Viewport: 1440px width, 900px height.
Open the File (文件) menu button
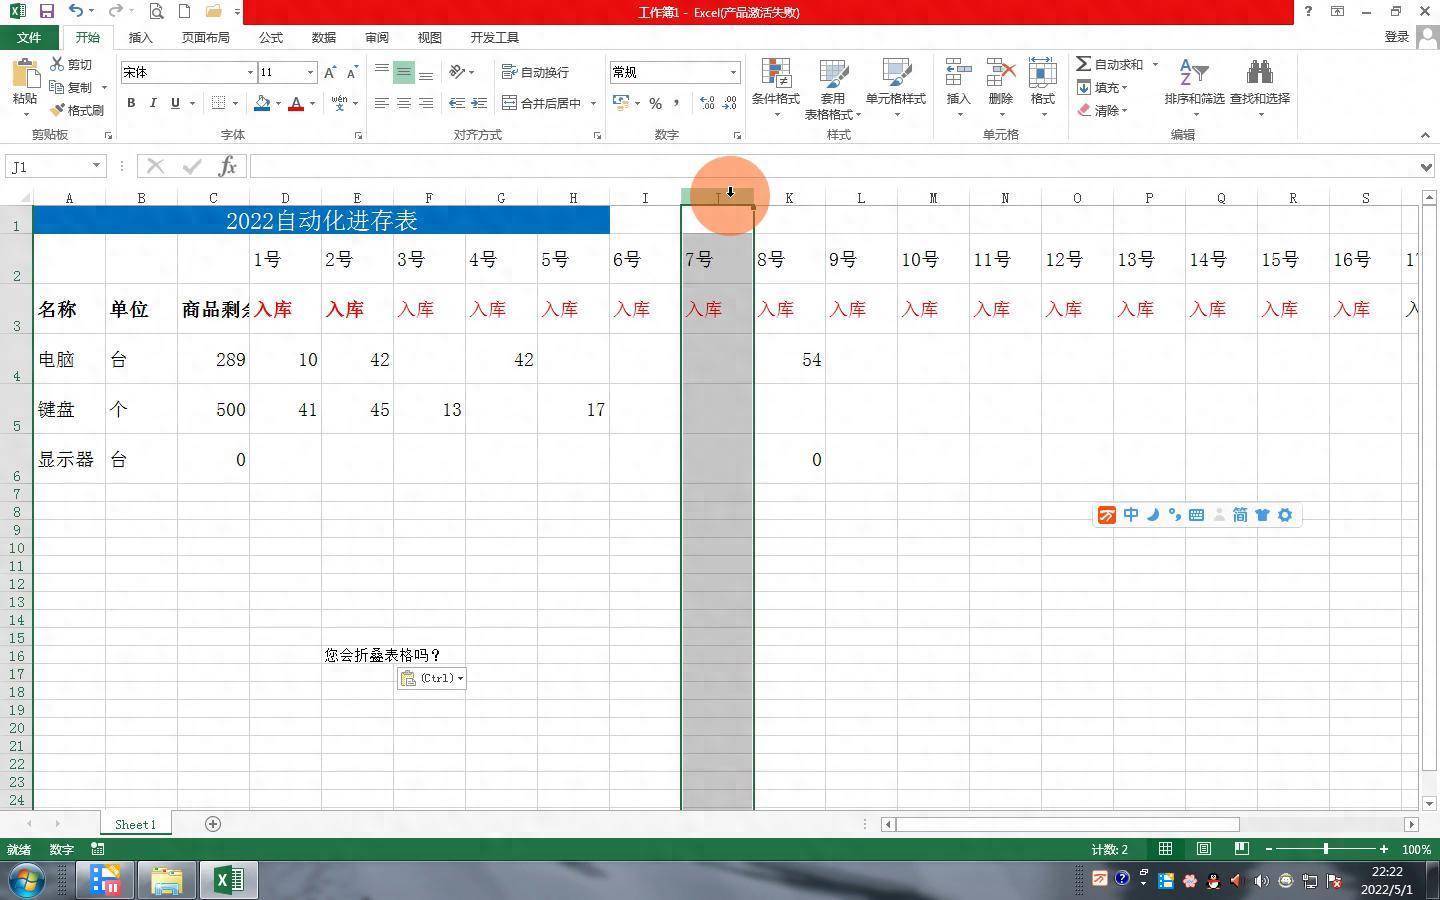click(29, 37)
